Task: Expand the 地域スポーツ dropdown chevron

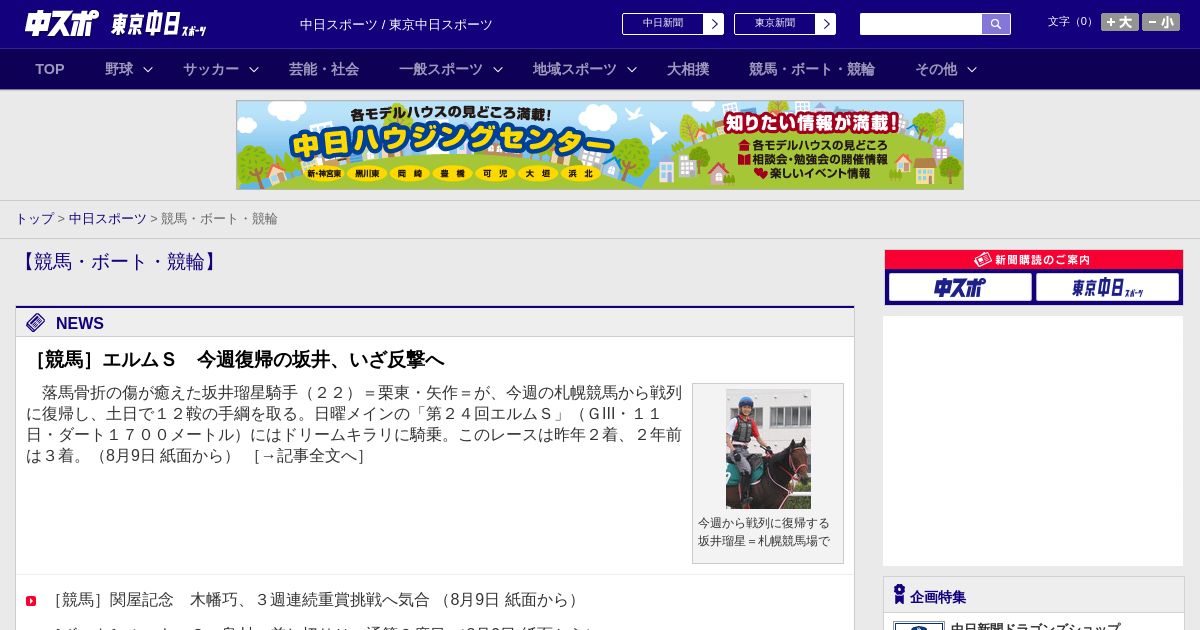Action: (x=632, y=70)
